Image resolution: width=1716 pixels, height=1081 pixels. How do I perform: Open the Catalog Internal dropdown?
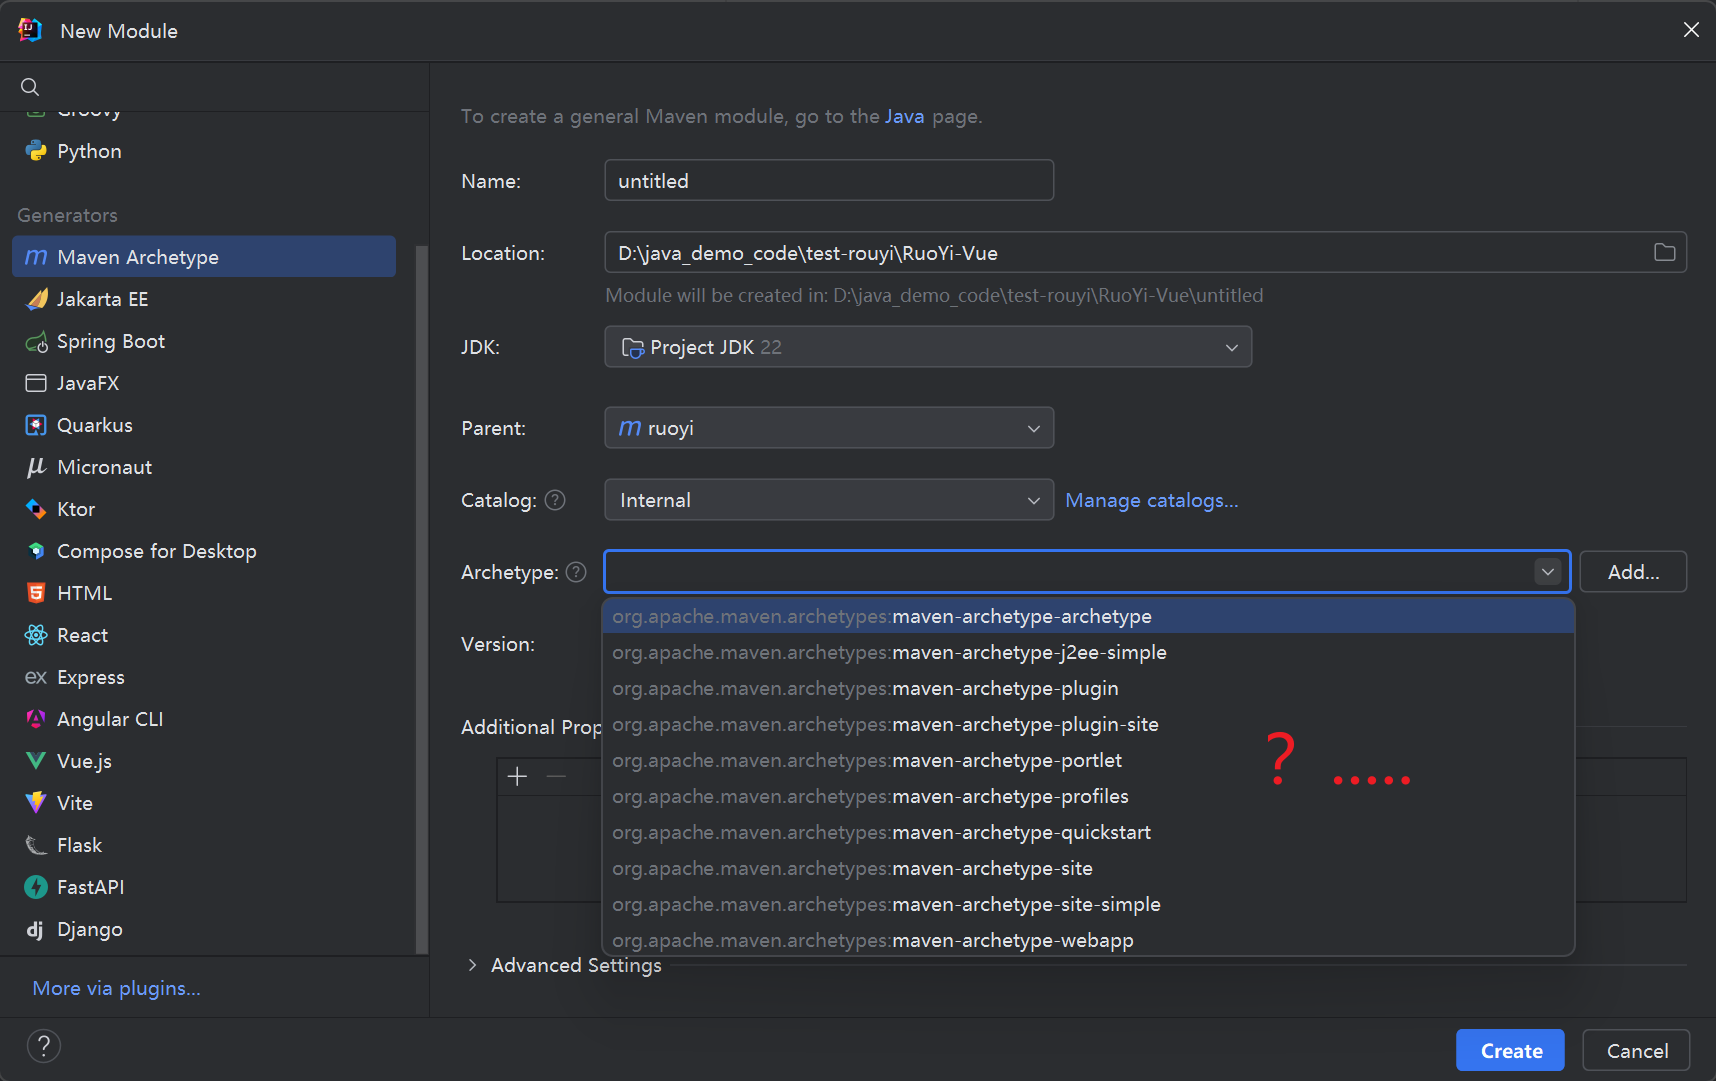[x=828, y=501]
